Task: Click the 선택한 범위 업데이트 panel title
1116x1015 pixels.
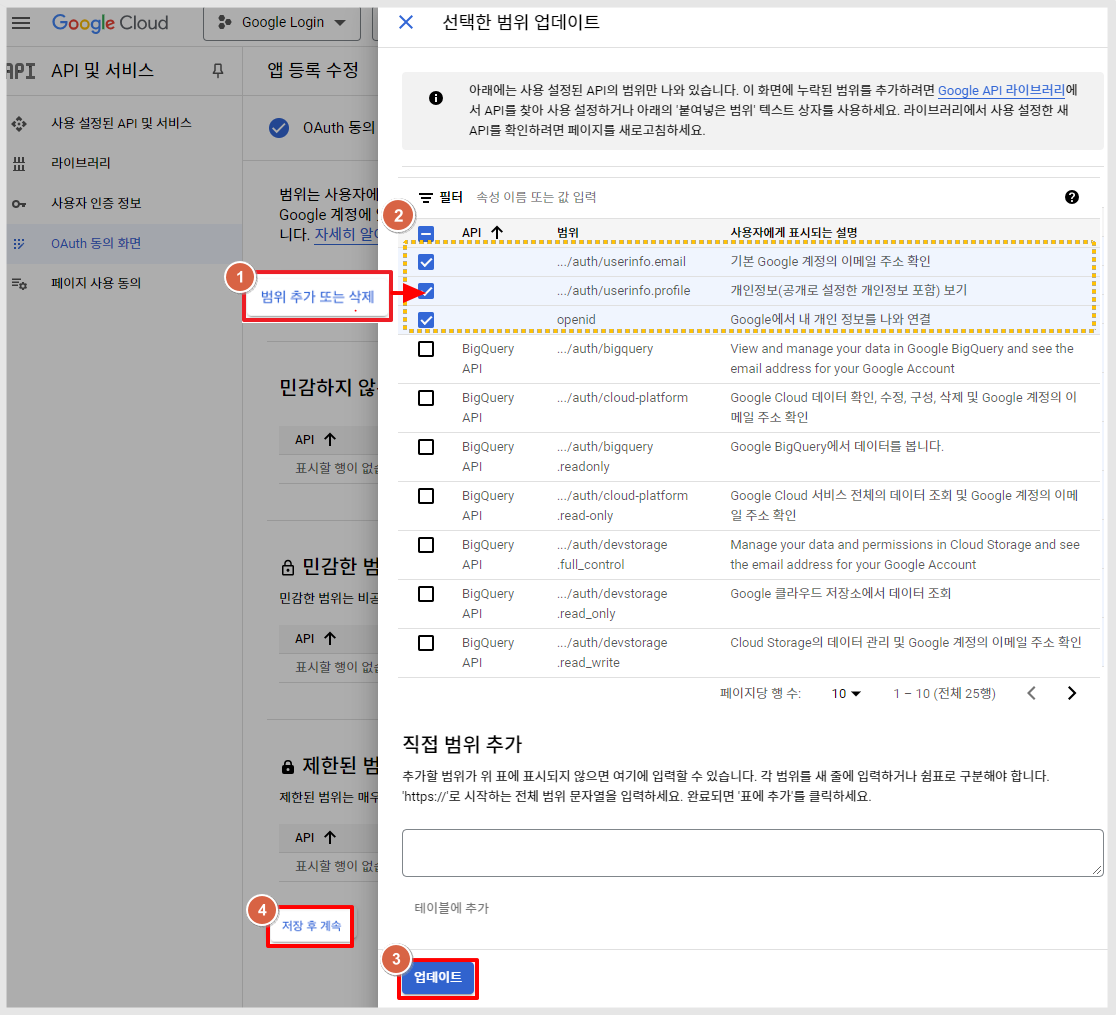Action: 521,22
